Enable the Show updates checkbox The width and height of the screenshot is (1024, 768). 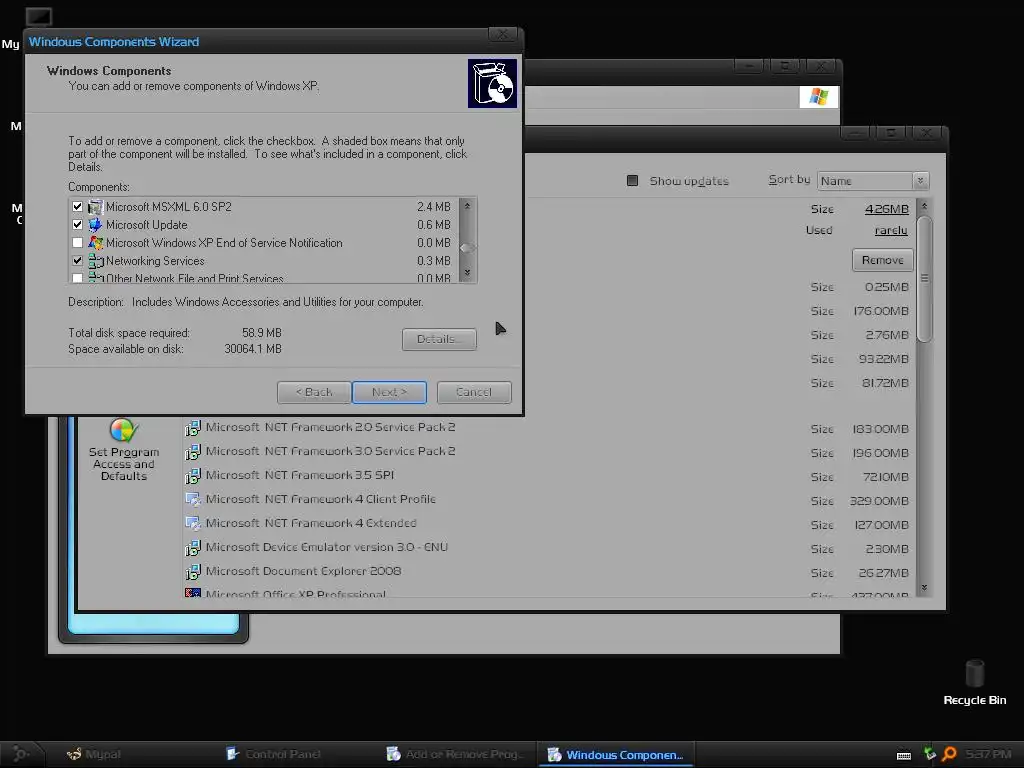[632, 180]
